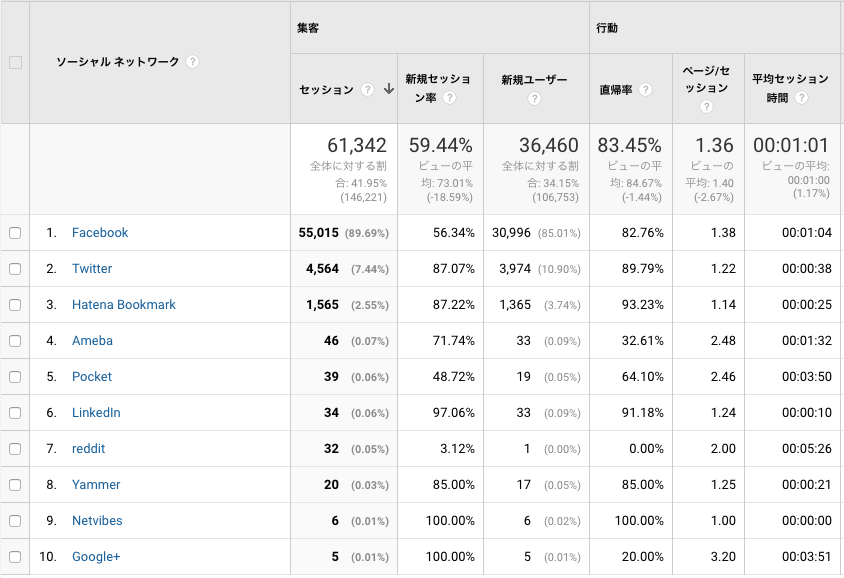
Task: Click the 行動 group header
Action: [x=607, y=28]
